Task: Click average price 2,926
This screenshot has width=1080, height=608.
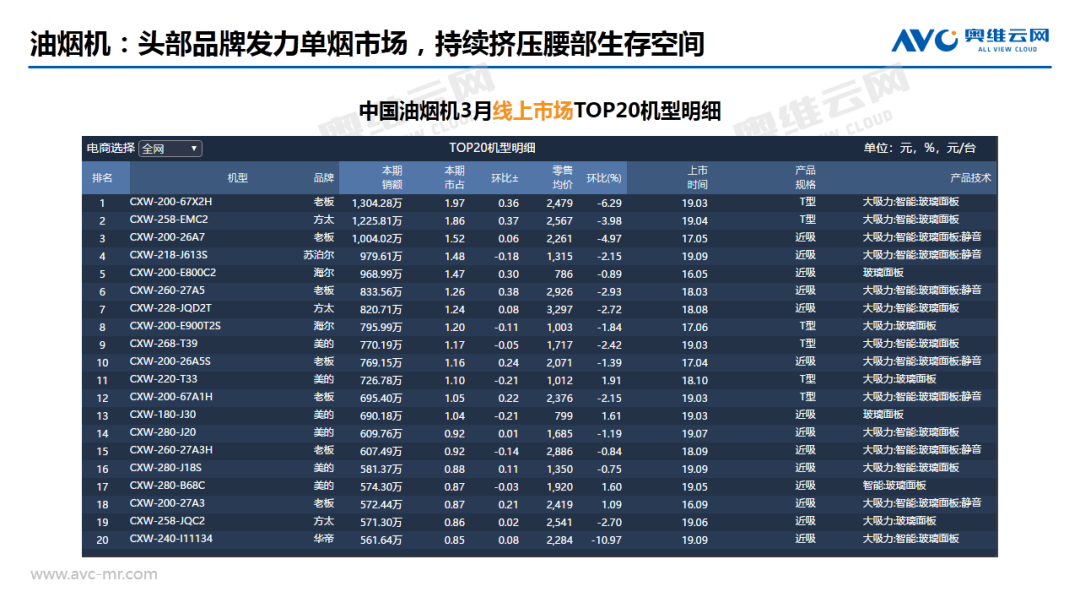Action: [x=559, y=292]
